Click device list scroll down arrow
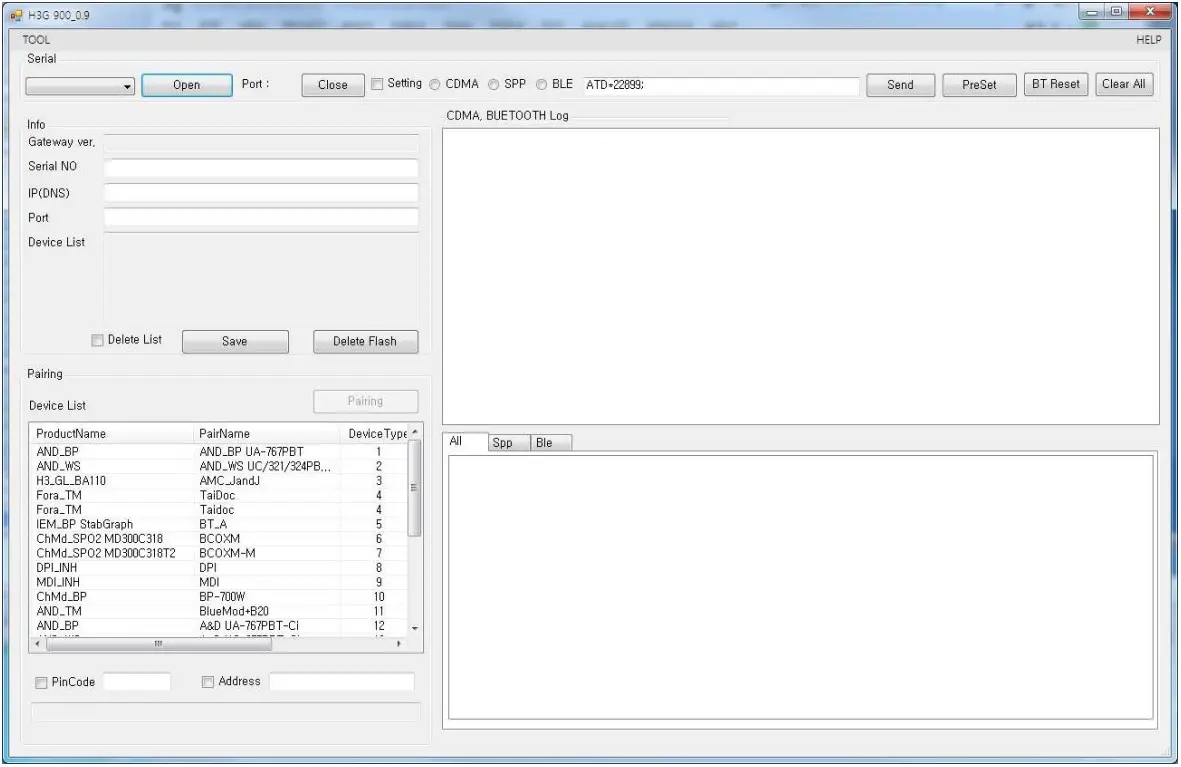This screenshot has height=767, width=1181. pos(414,628)
